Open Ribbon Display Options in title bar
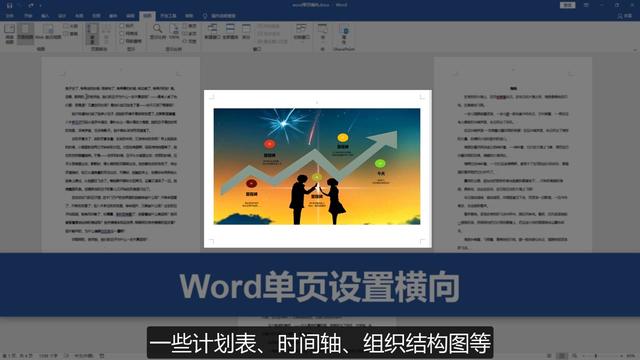Image resolution: width=640 pixels, height=360 pixels. (586, 5)
